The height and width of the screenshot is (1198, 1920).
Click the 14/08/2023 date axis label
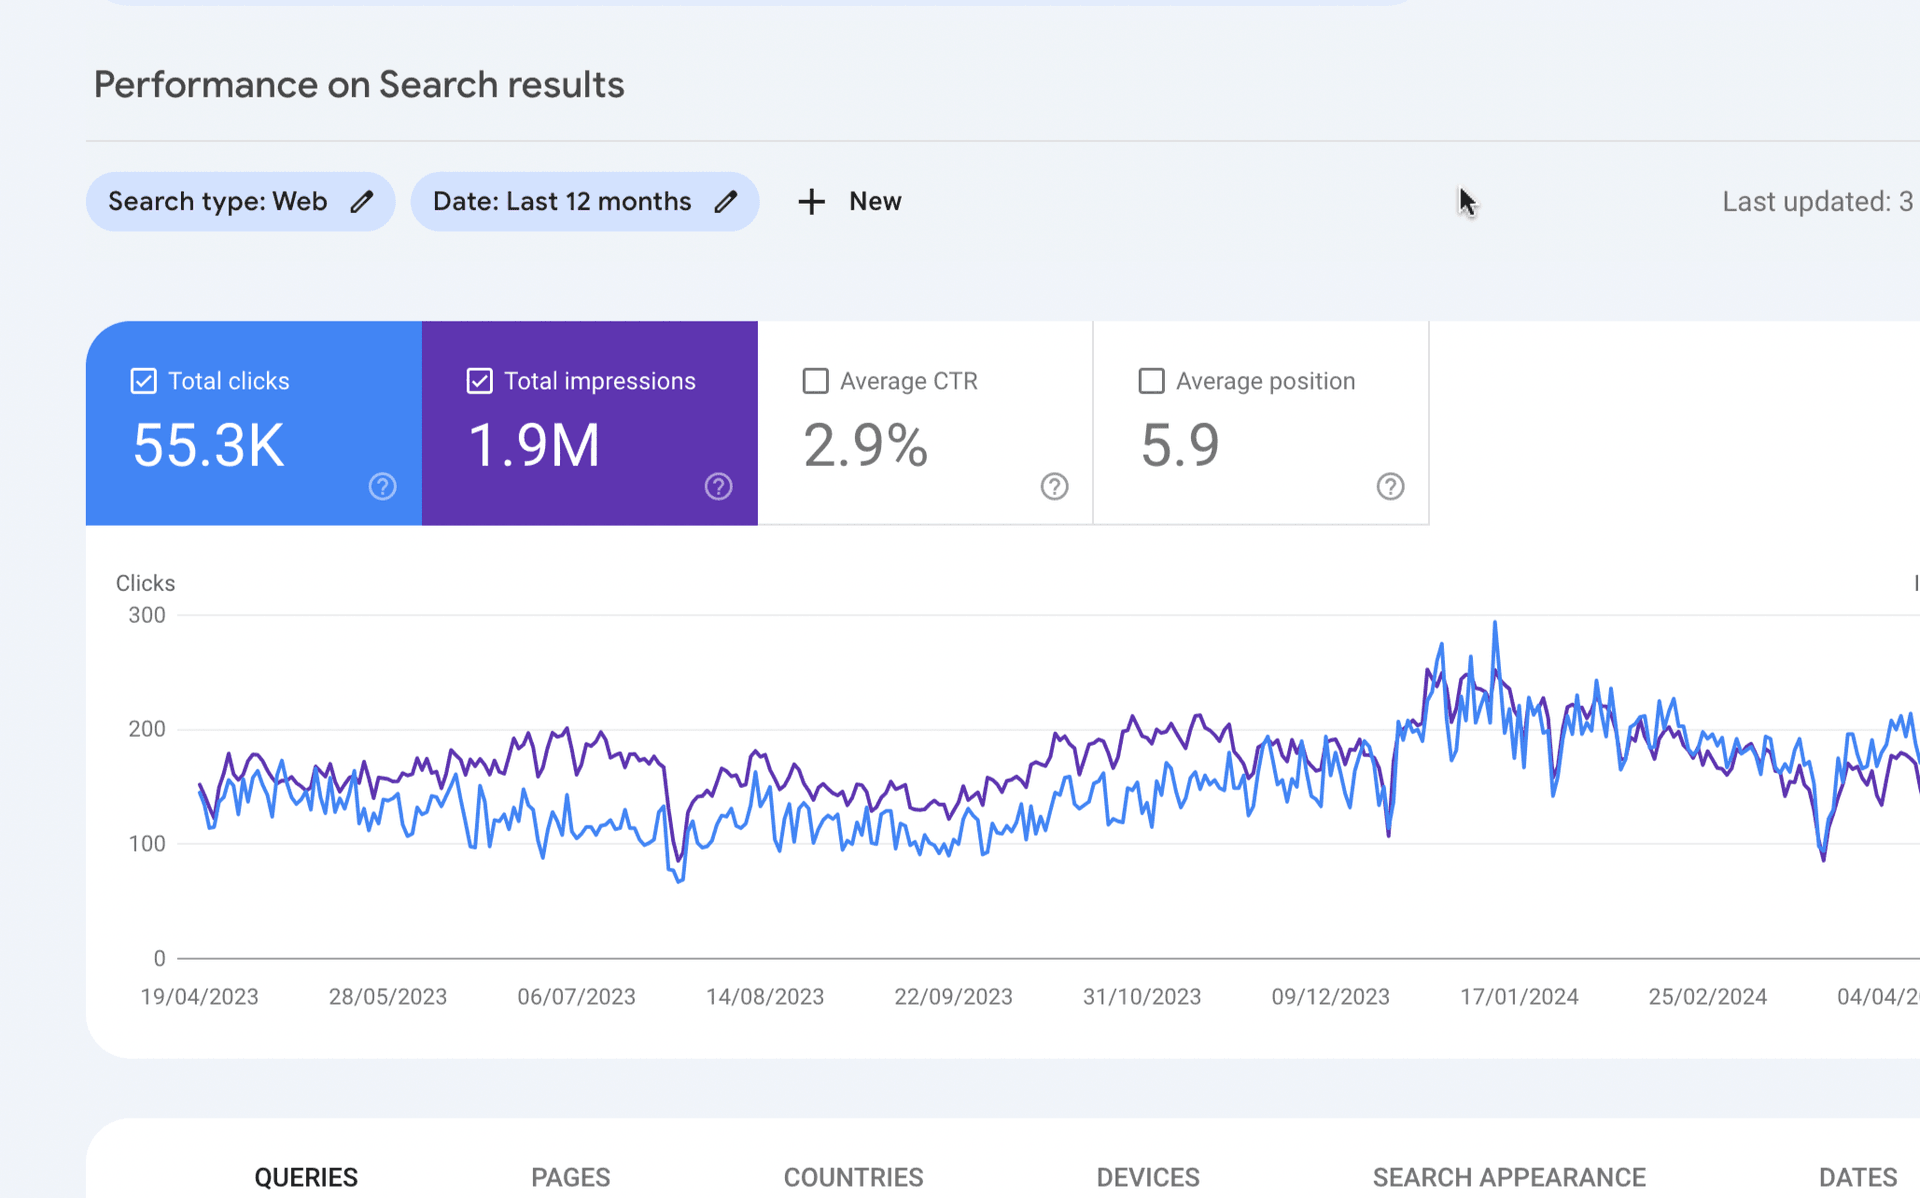765,997
